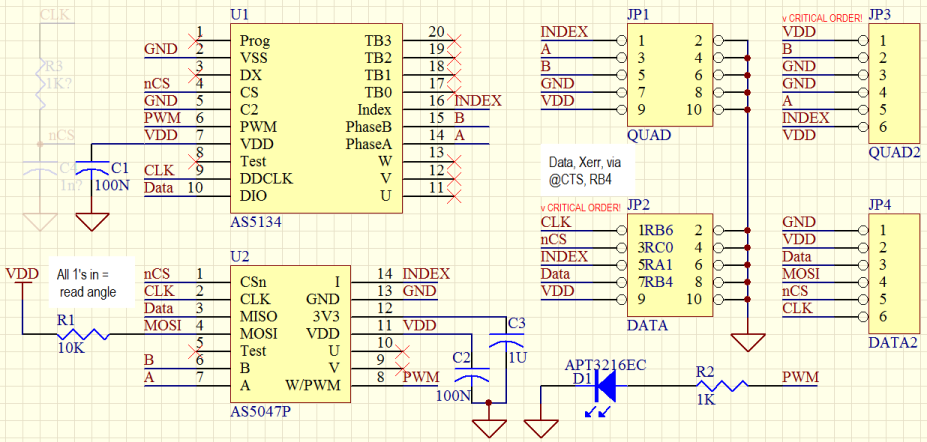Select the JP2 DATA header body
This screenshot has height=442, width=927.
670,265
